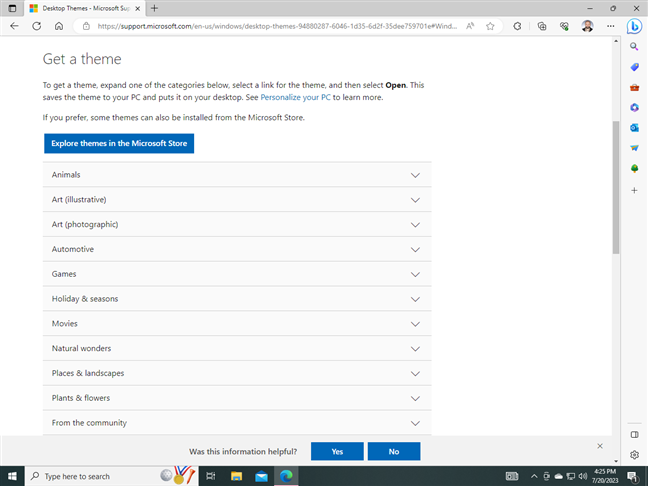Expand the Natural wonders category
Screen dimensions: 648x486
click(237, 348)
